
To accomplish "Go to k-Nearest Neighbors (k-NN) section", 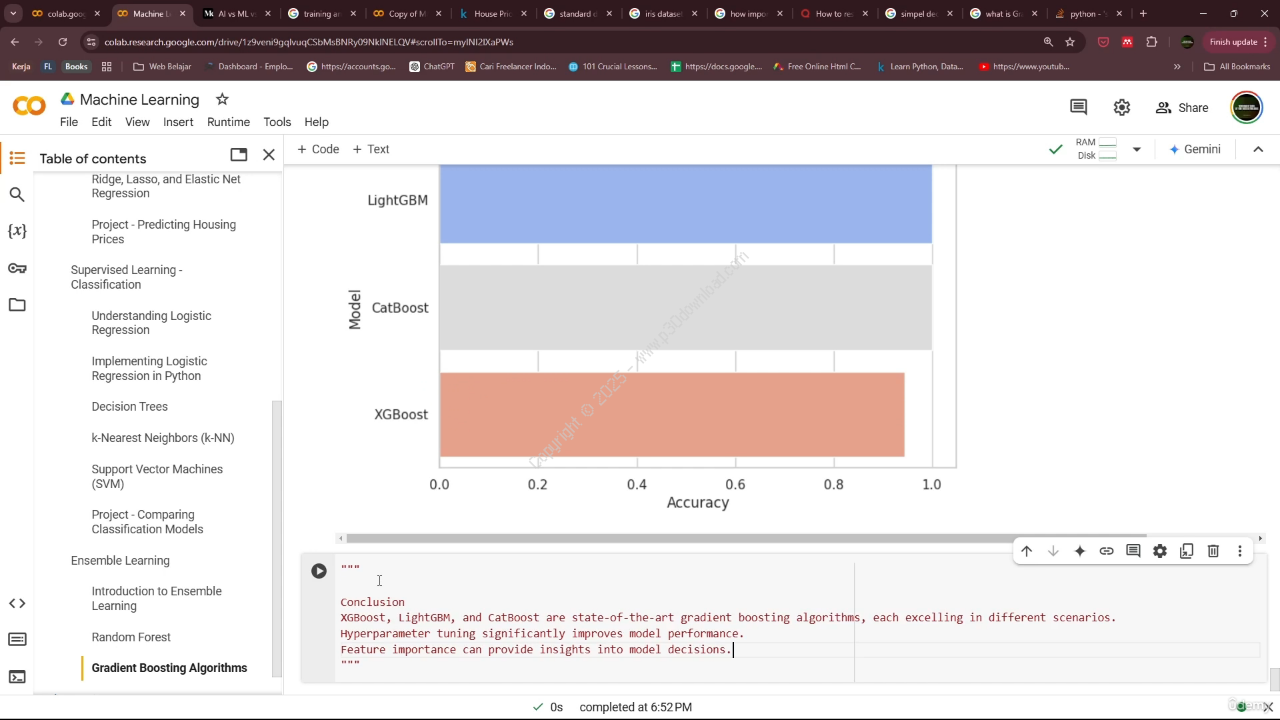I will (x=163, y=438).
